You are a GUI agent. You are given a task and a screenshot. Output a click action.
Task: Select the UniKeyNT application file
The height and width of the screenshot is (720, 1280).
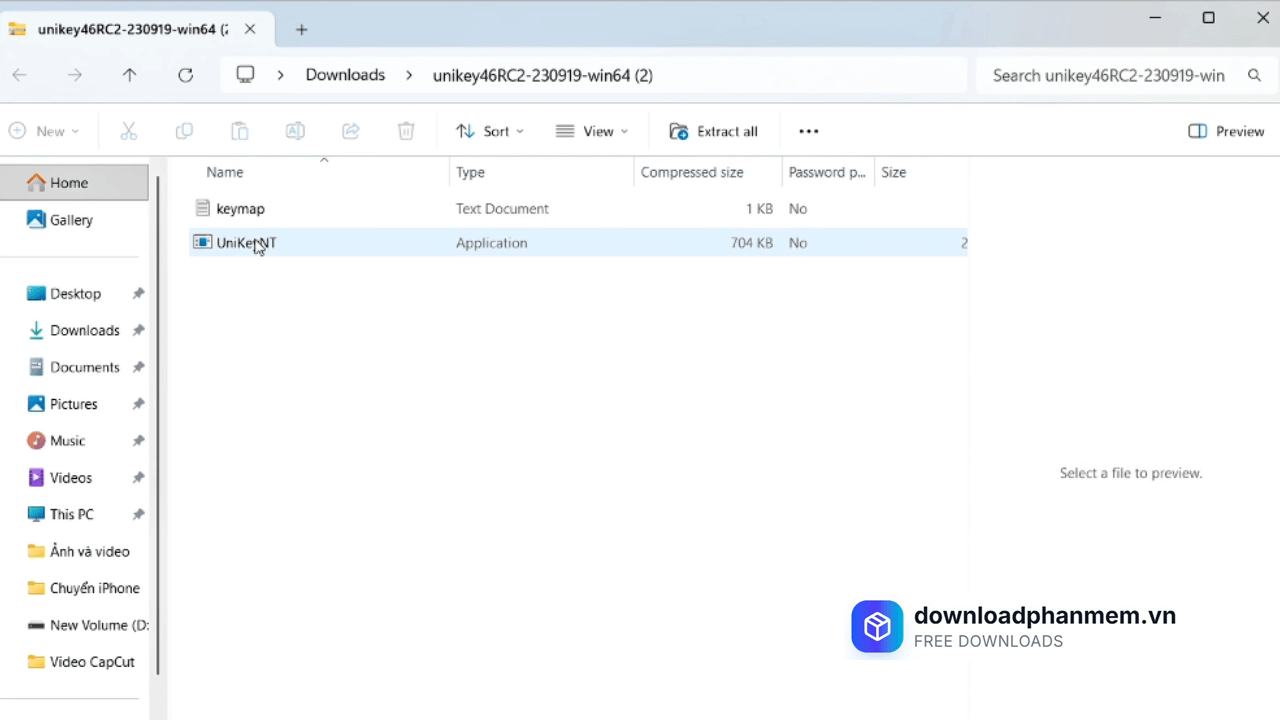[x=246, y=243]
